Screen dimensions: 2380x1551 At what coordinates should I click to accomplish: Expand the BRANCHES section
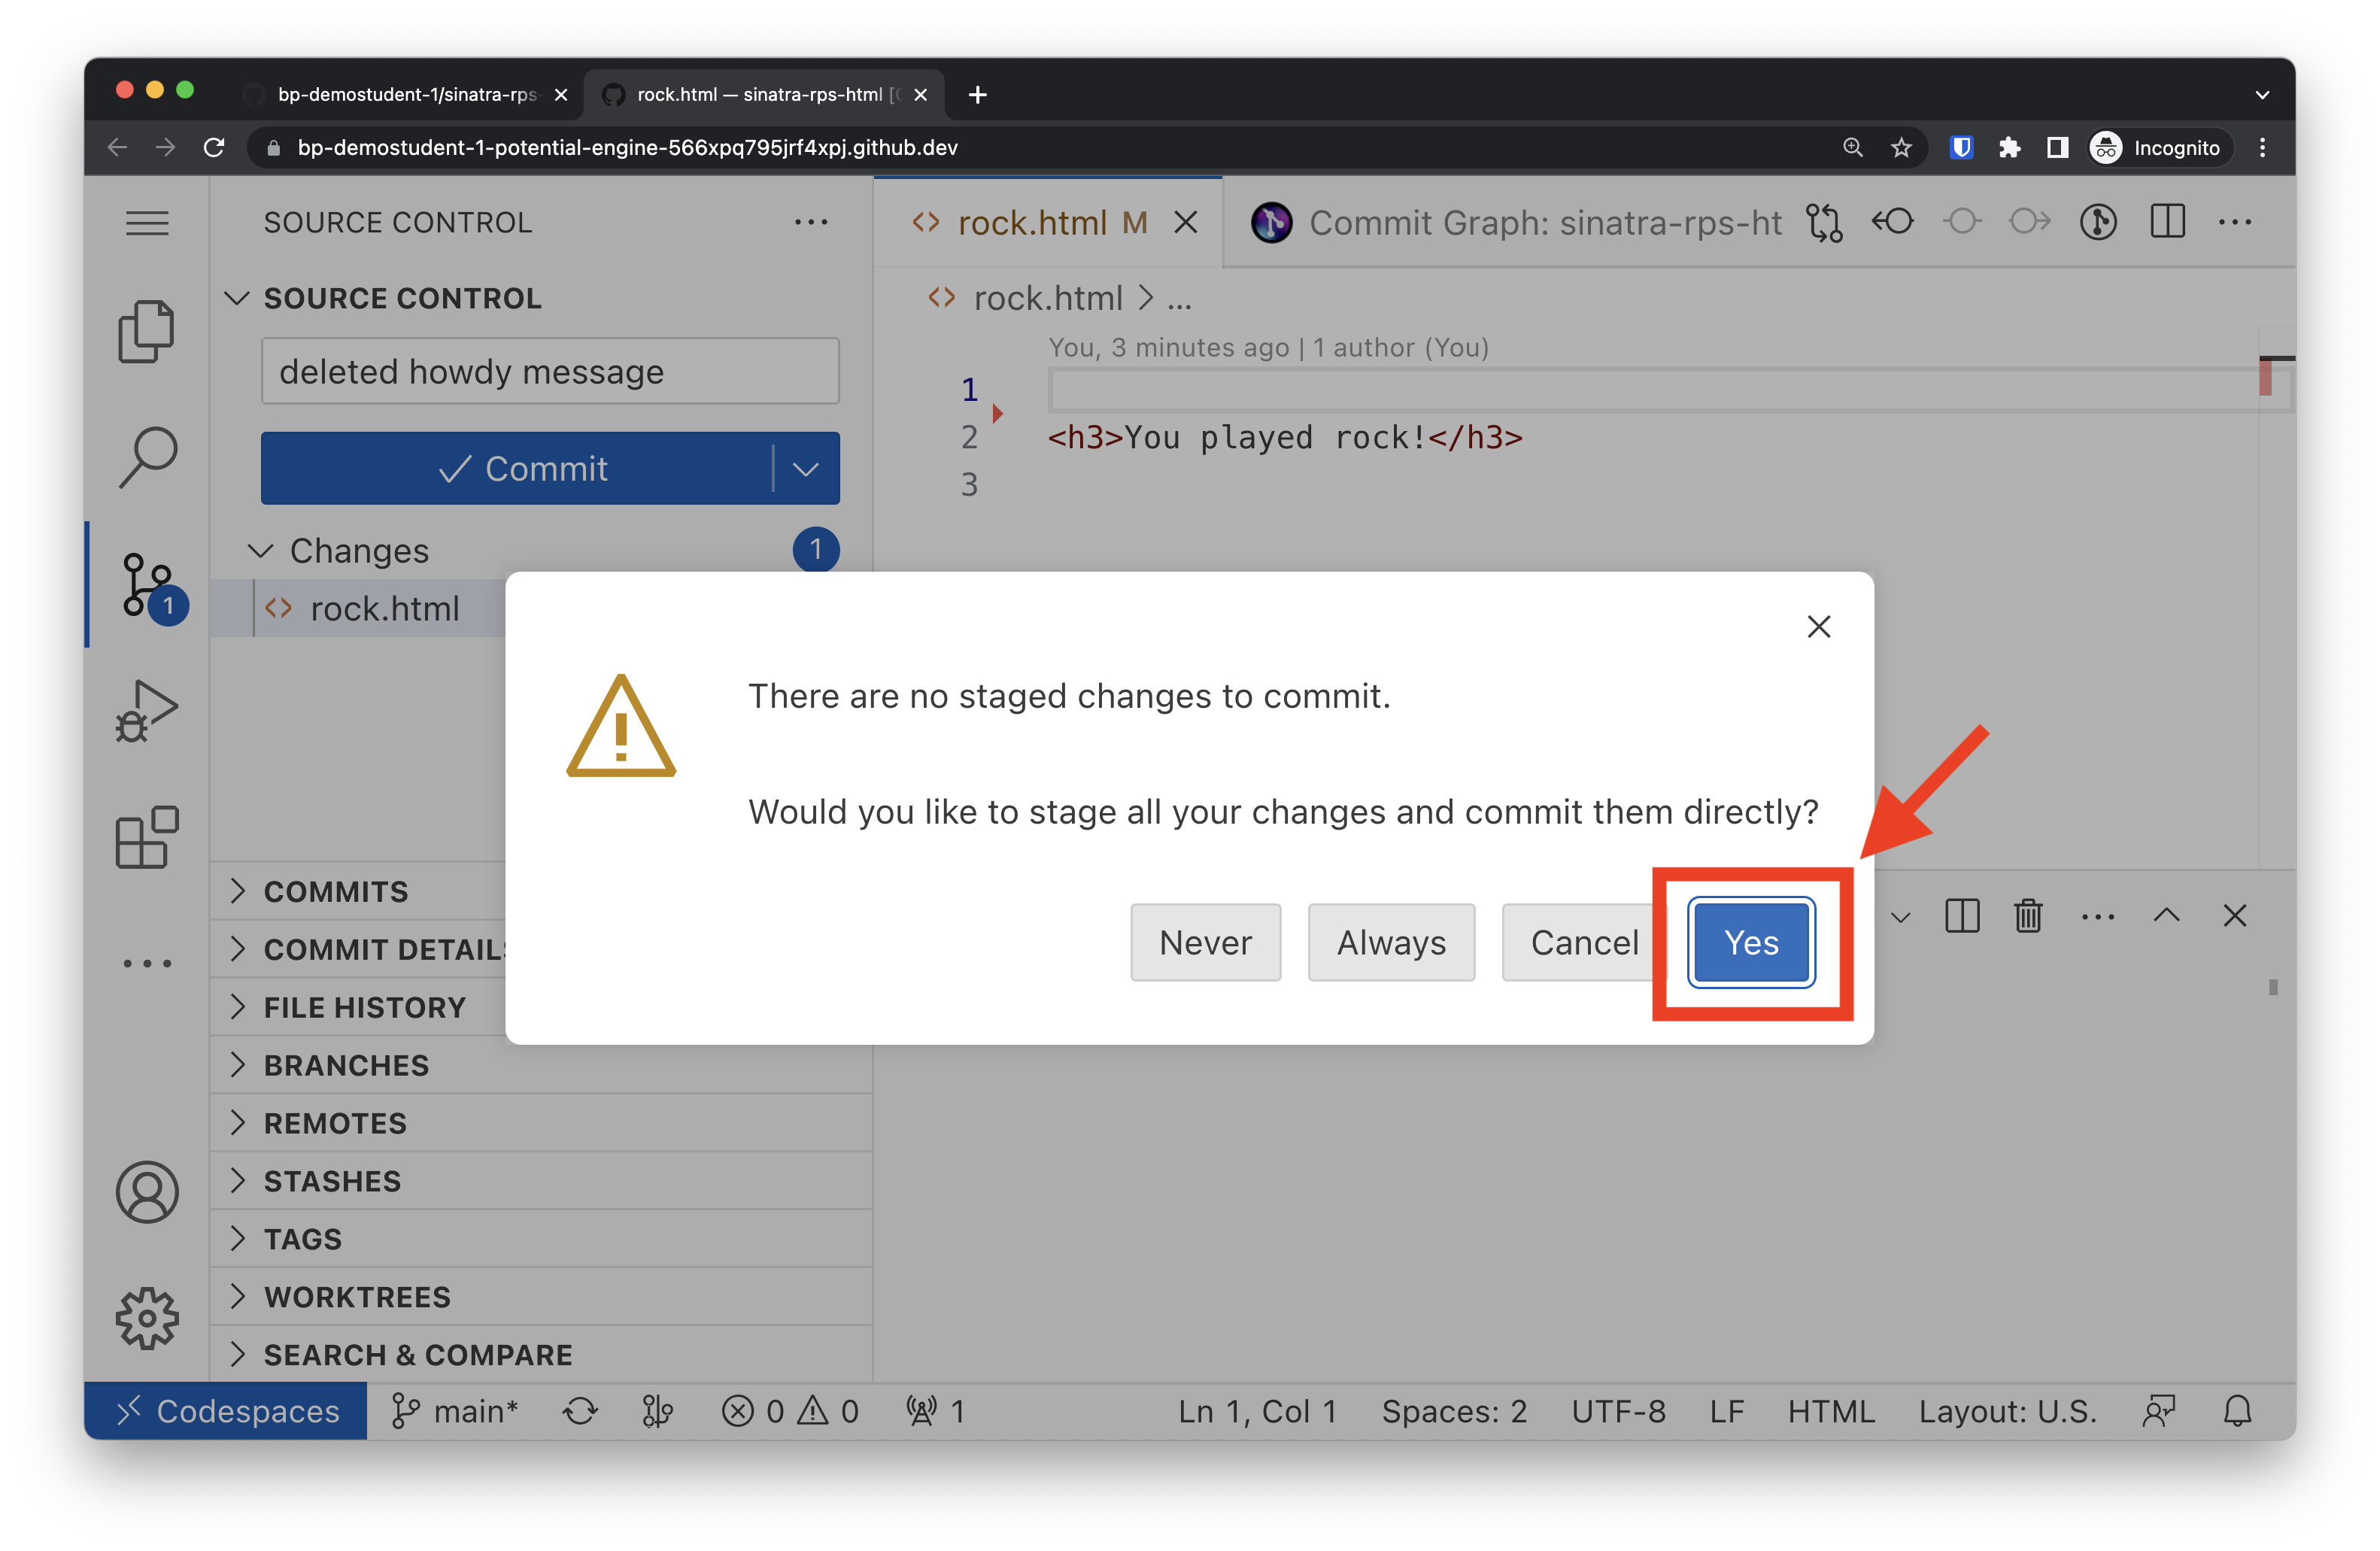coord(345,1065)
